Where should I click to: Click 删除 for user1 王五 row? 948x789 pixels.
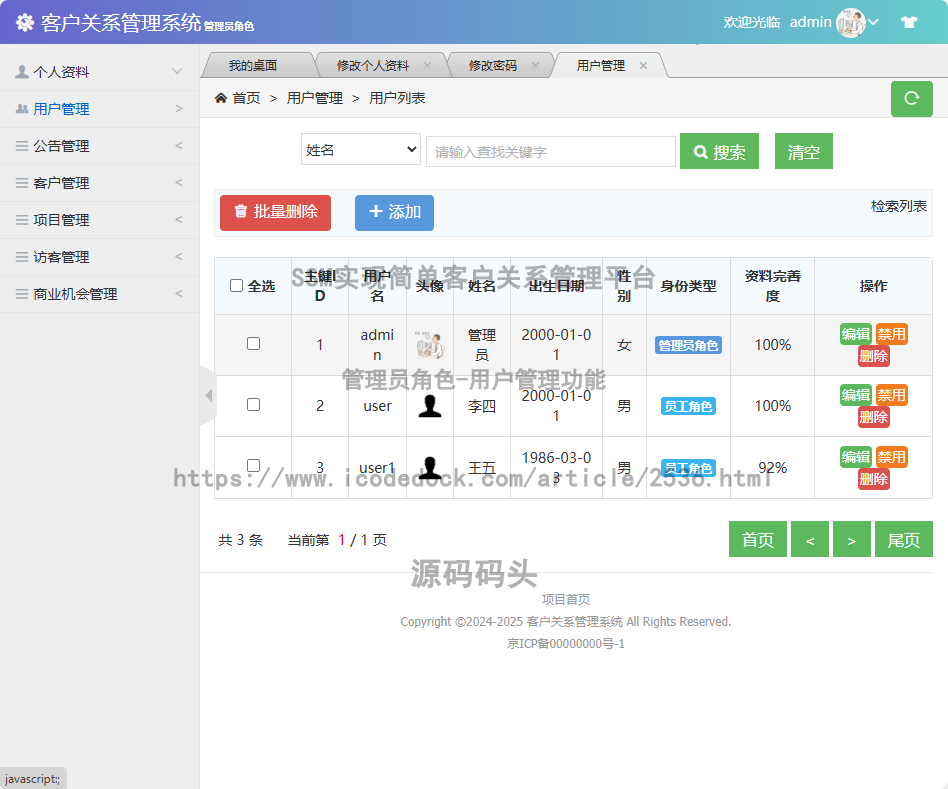(874, 479)
